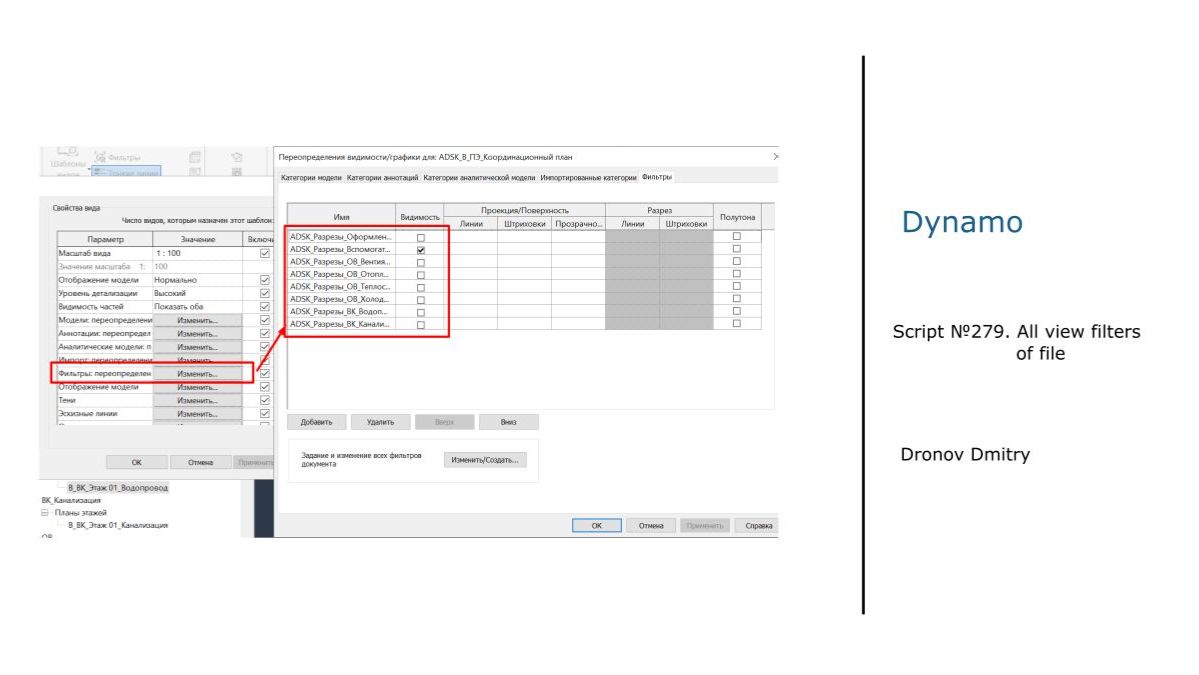
Task: Click Изменить... for Фильтры: переопределен row
Action: click(197, 374)
